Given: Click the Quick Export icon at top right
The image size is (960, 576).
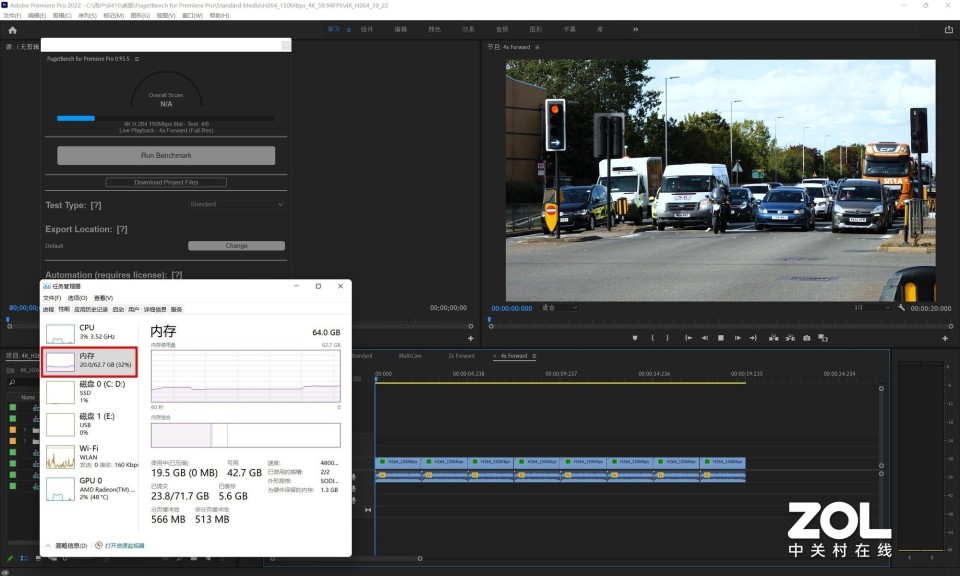Looking at the screenshot, I should [947, 30].
